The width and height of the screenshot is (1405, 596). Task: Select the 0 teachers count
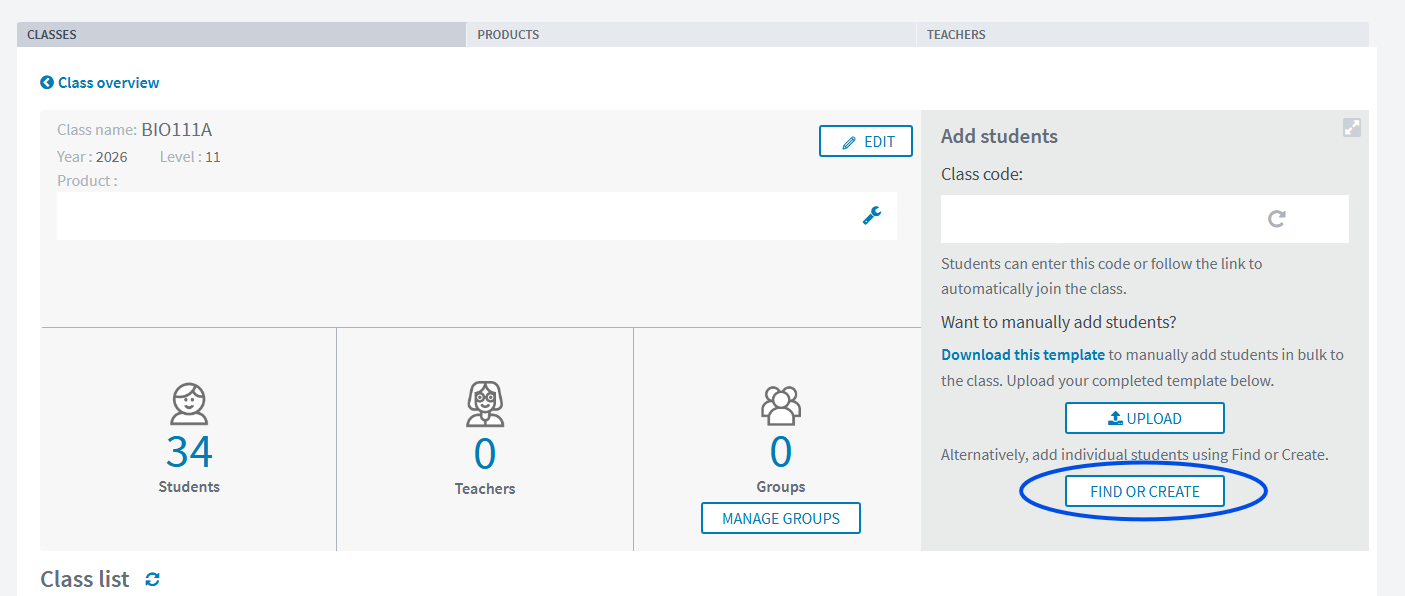pyautogui.click(x=485, y=453)
